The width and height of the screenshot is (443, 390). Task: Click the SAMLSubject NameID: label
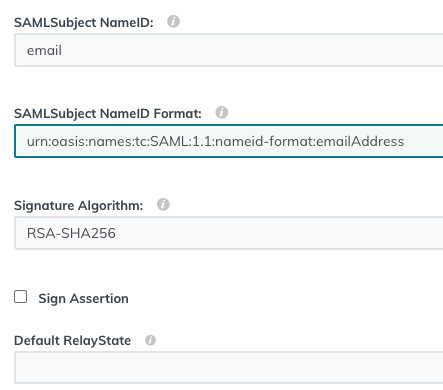point(84,23)
